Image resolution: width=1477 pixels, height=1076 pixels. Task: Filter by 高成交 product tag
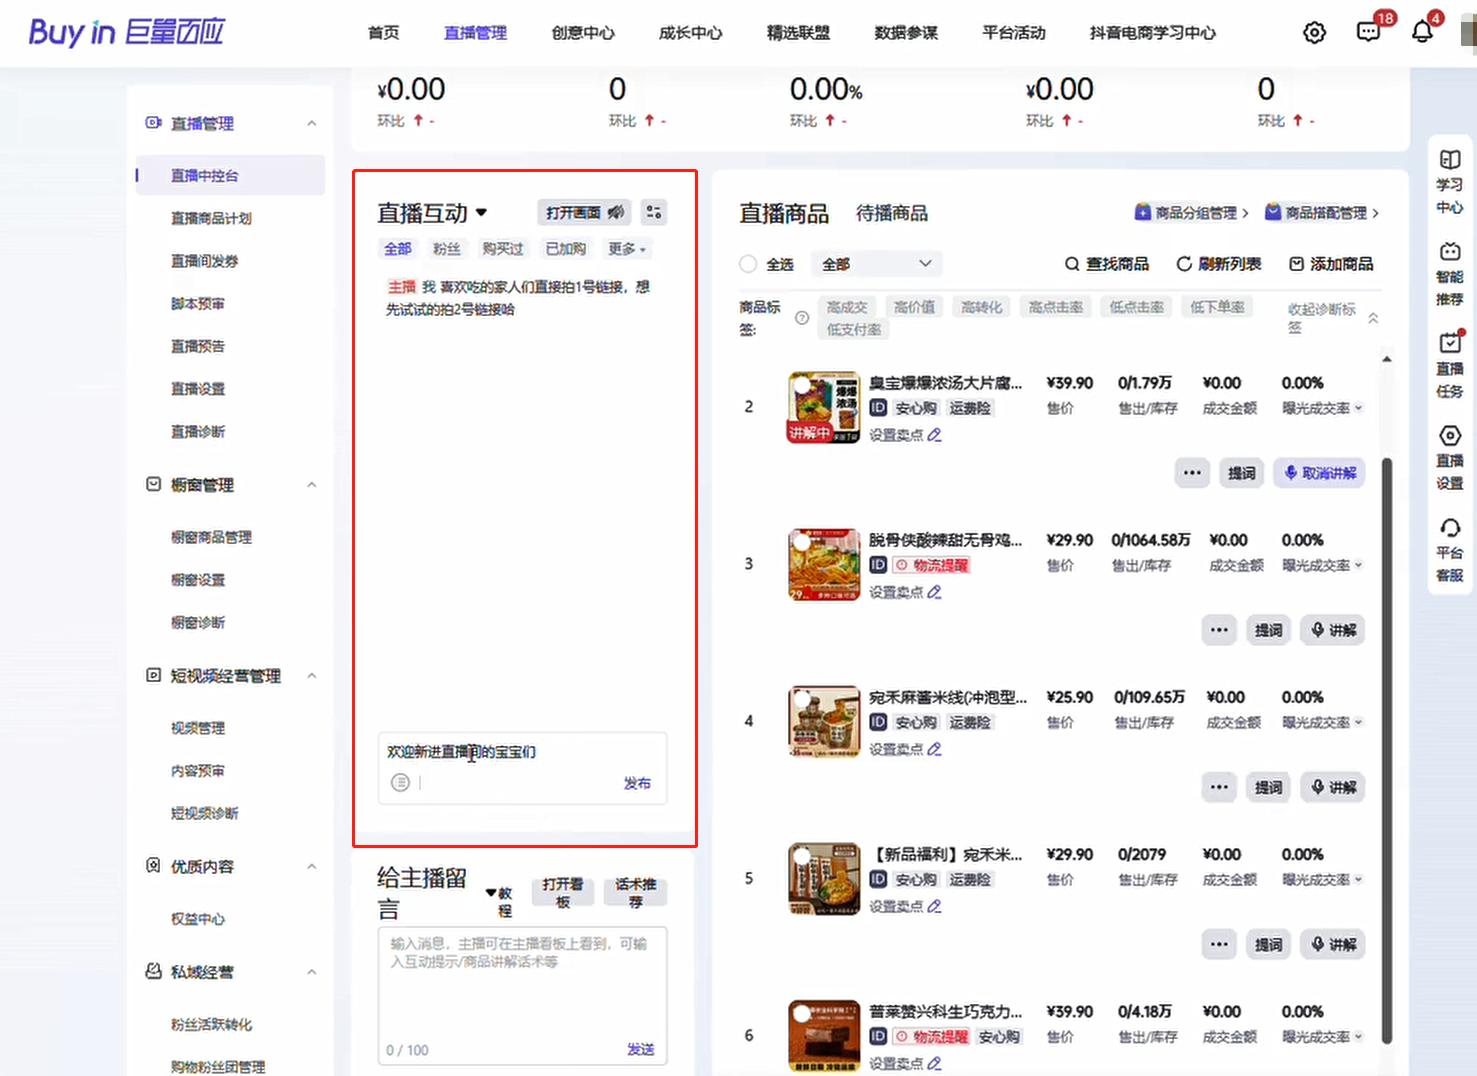[847, 307]
